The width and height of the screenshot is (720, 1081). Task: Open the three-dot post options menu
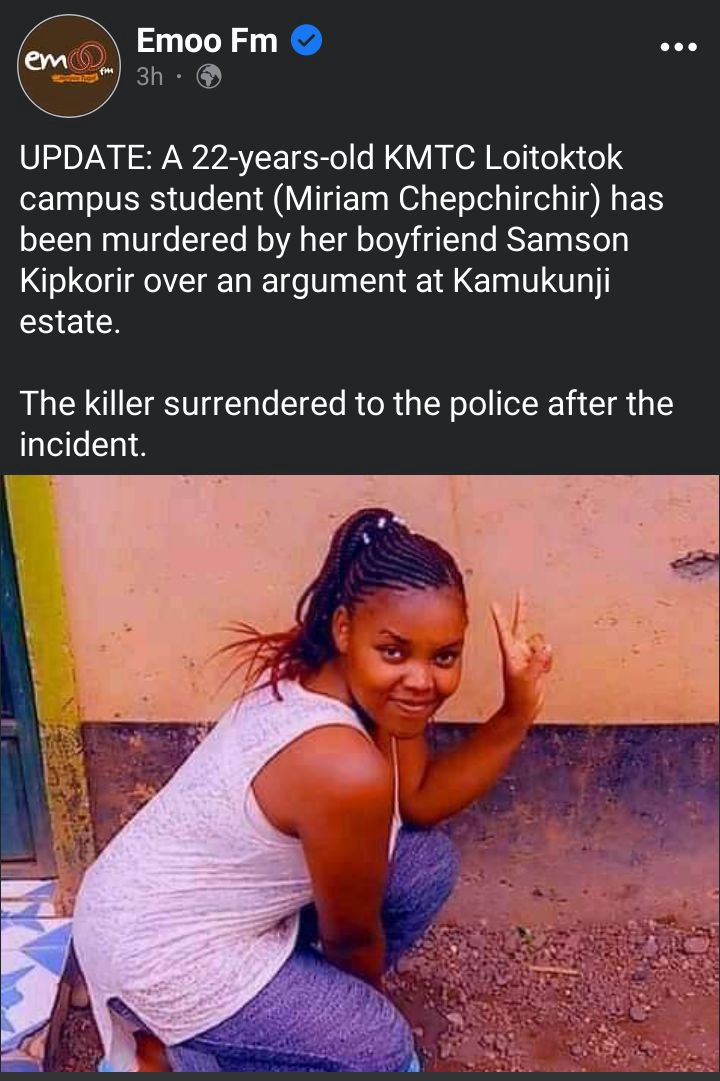click(x=679, y=46)
